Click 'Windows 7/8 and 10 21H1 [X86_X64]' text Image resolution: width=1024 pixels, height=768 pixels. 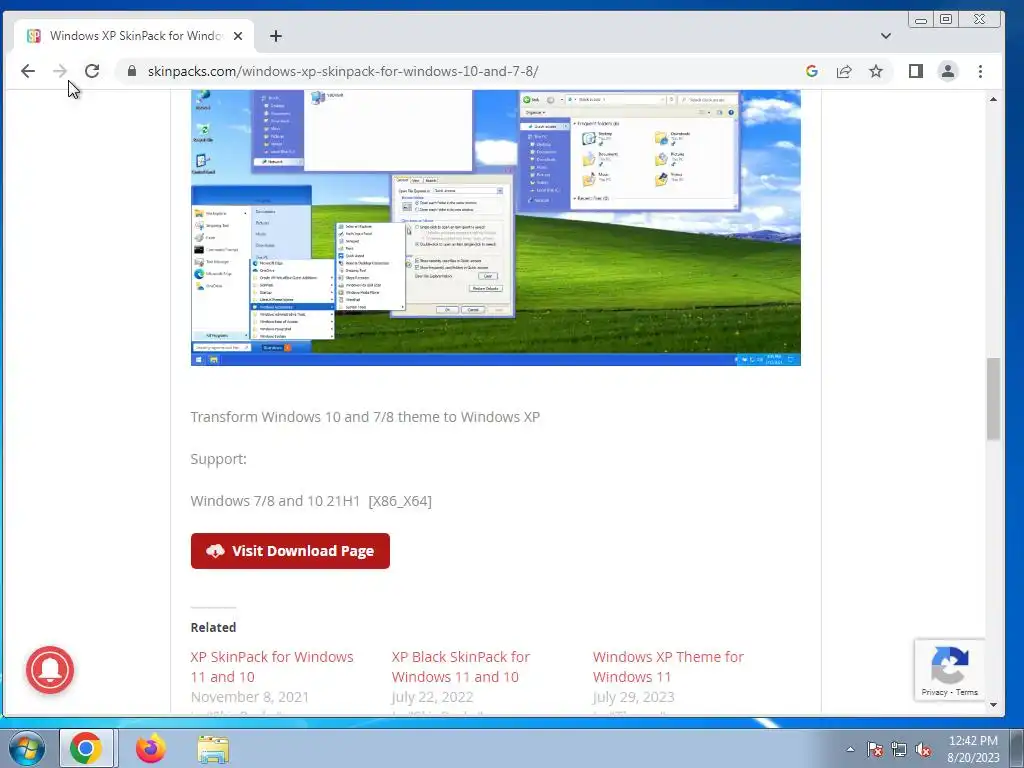click(311, 501)
